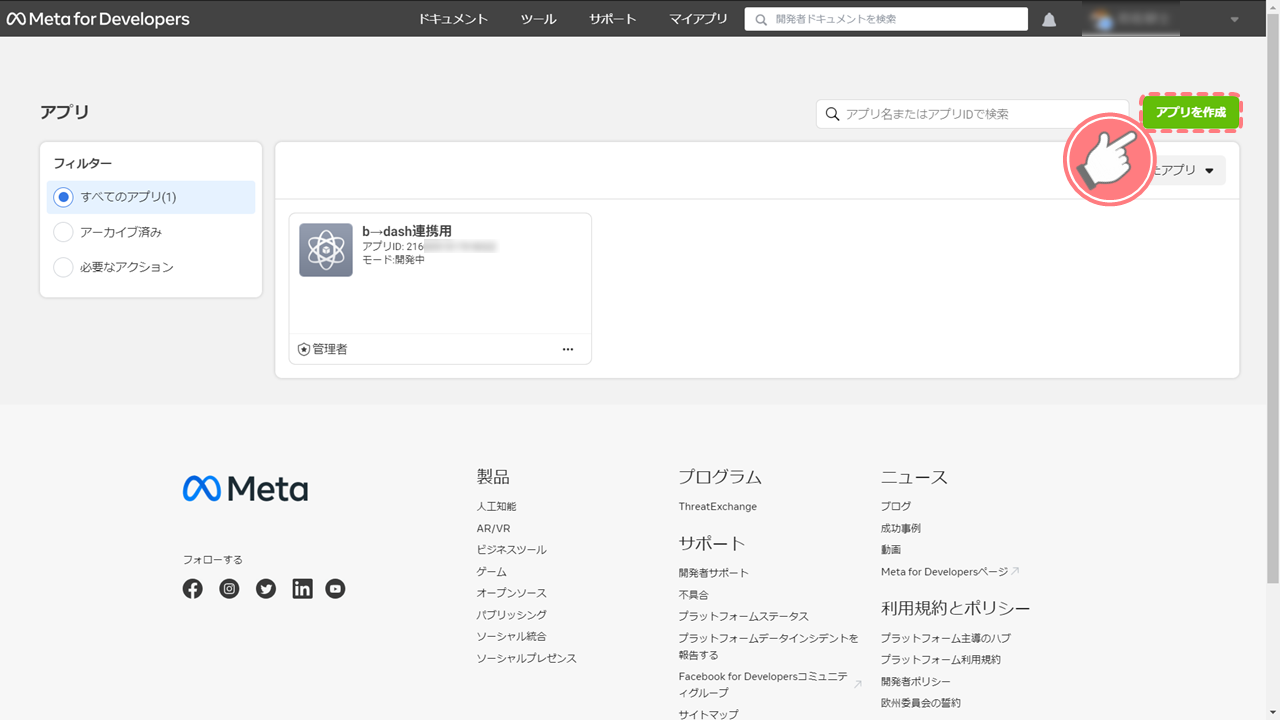Open ソーシャルプレゼンス link
This screenshot has height=720, width=1280.
(527, 658)
